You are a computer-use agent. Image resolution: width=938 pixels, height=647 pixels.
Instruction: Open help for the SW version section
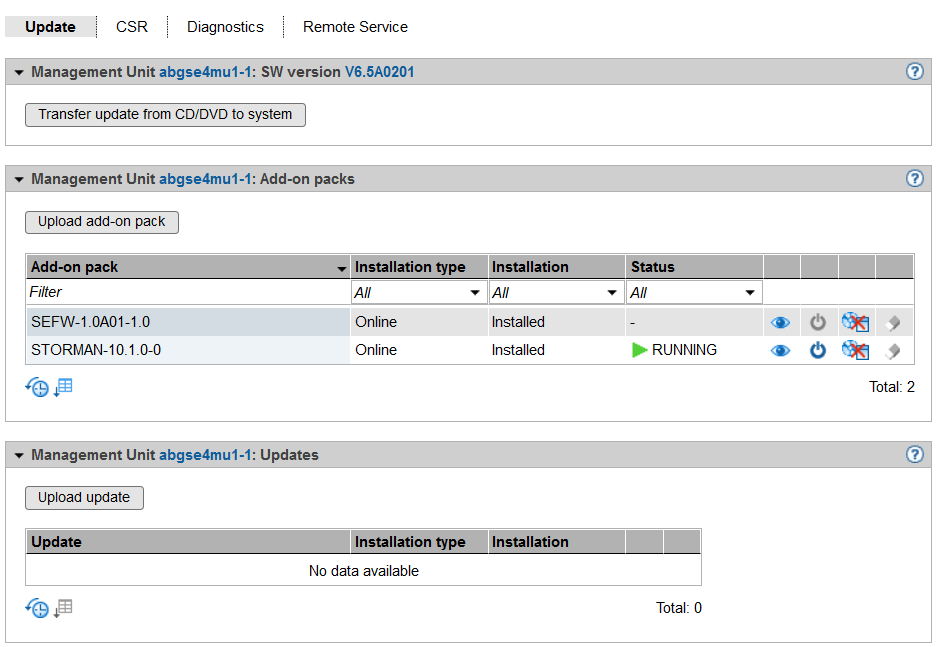click(x=914, y=72)
